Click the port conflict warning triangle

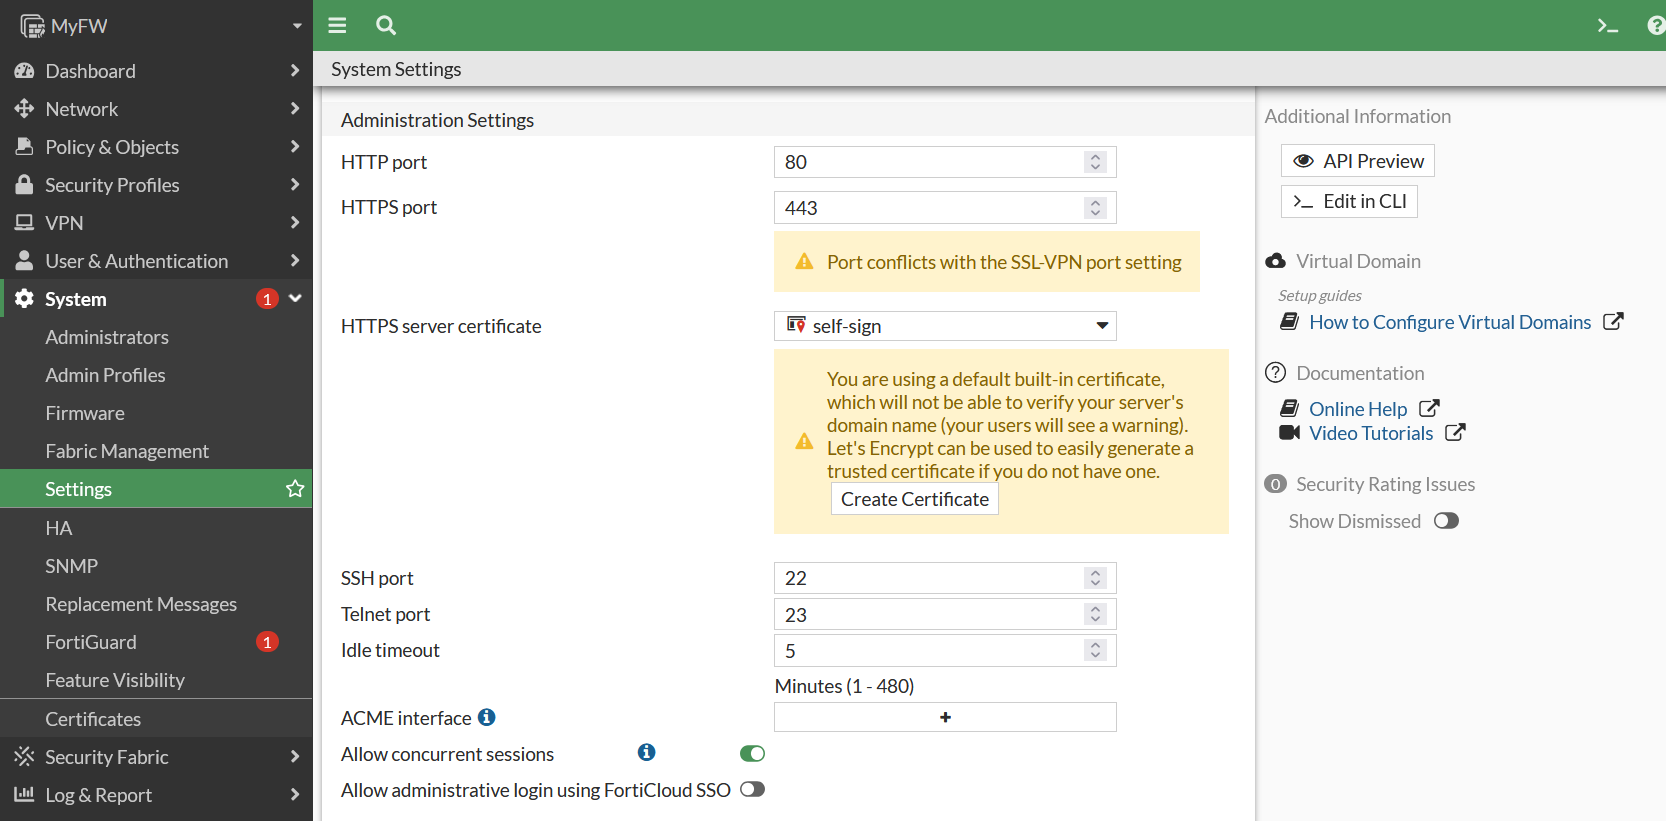coord(804,262)
